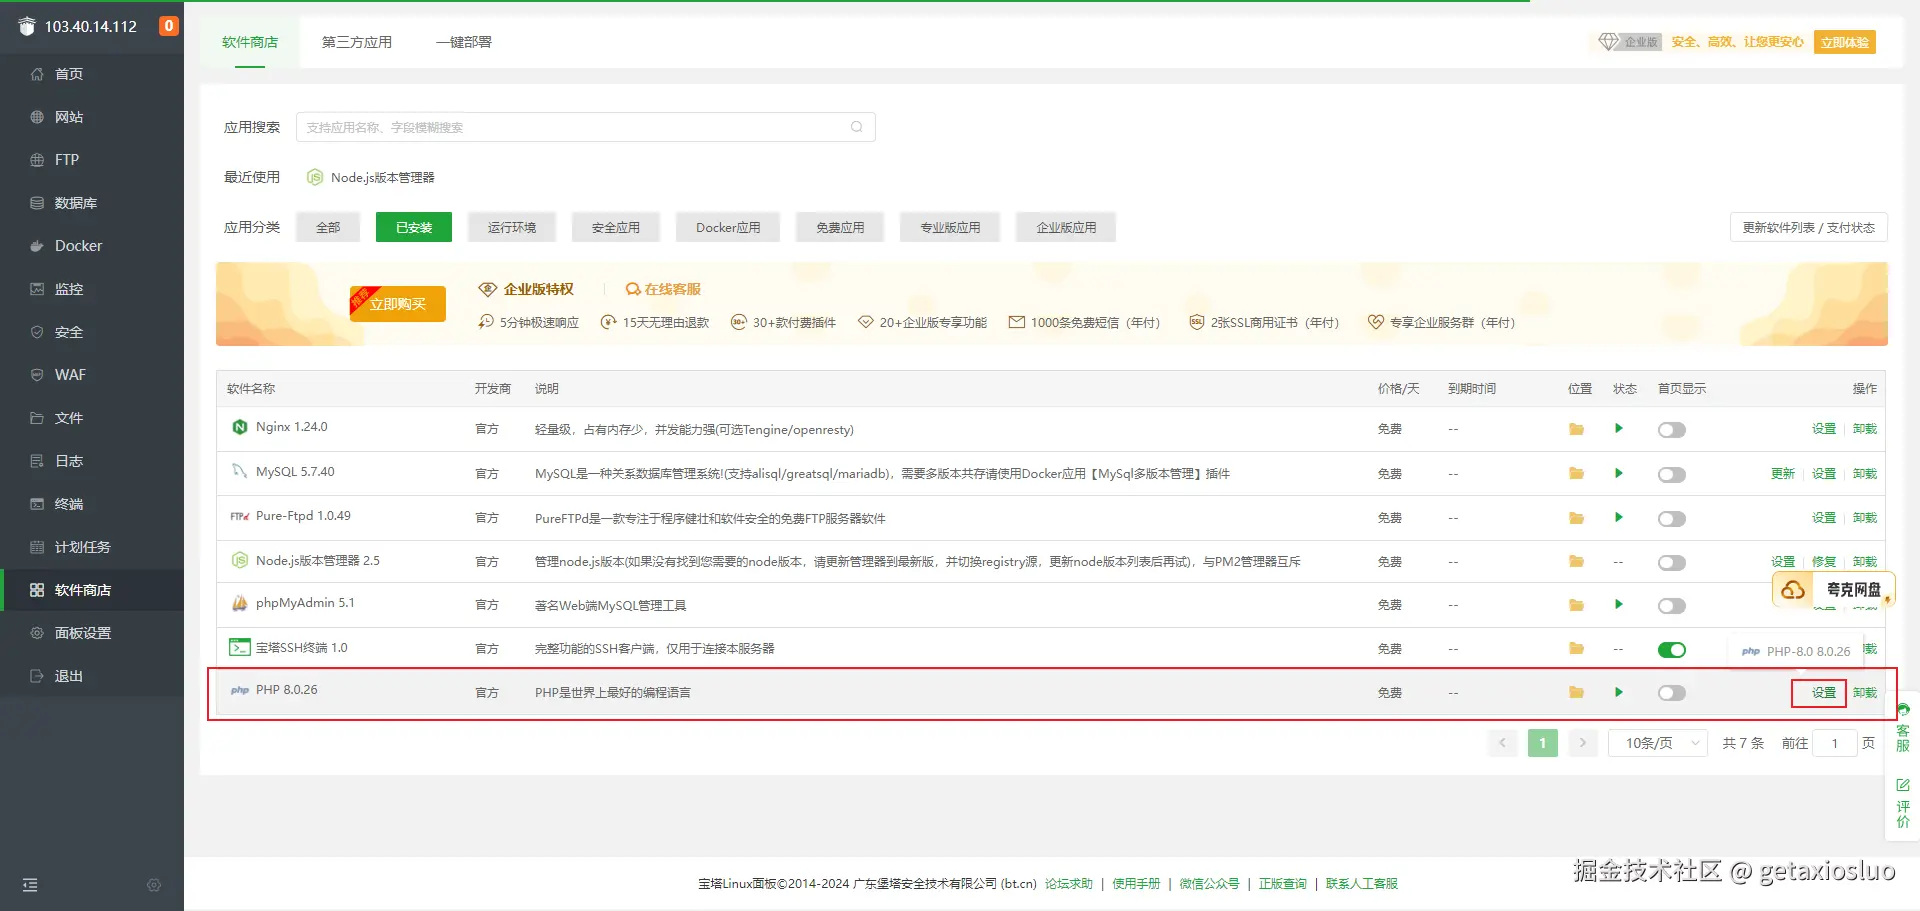Open 终端 terminal icon in sidebar
Image resolution: width=1920 pixels, height=911 pixels.
point(37,504)
